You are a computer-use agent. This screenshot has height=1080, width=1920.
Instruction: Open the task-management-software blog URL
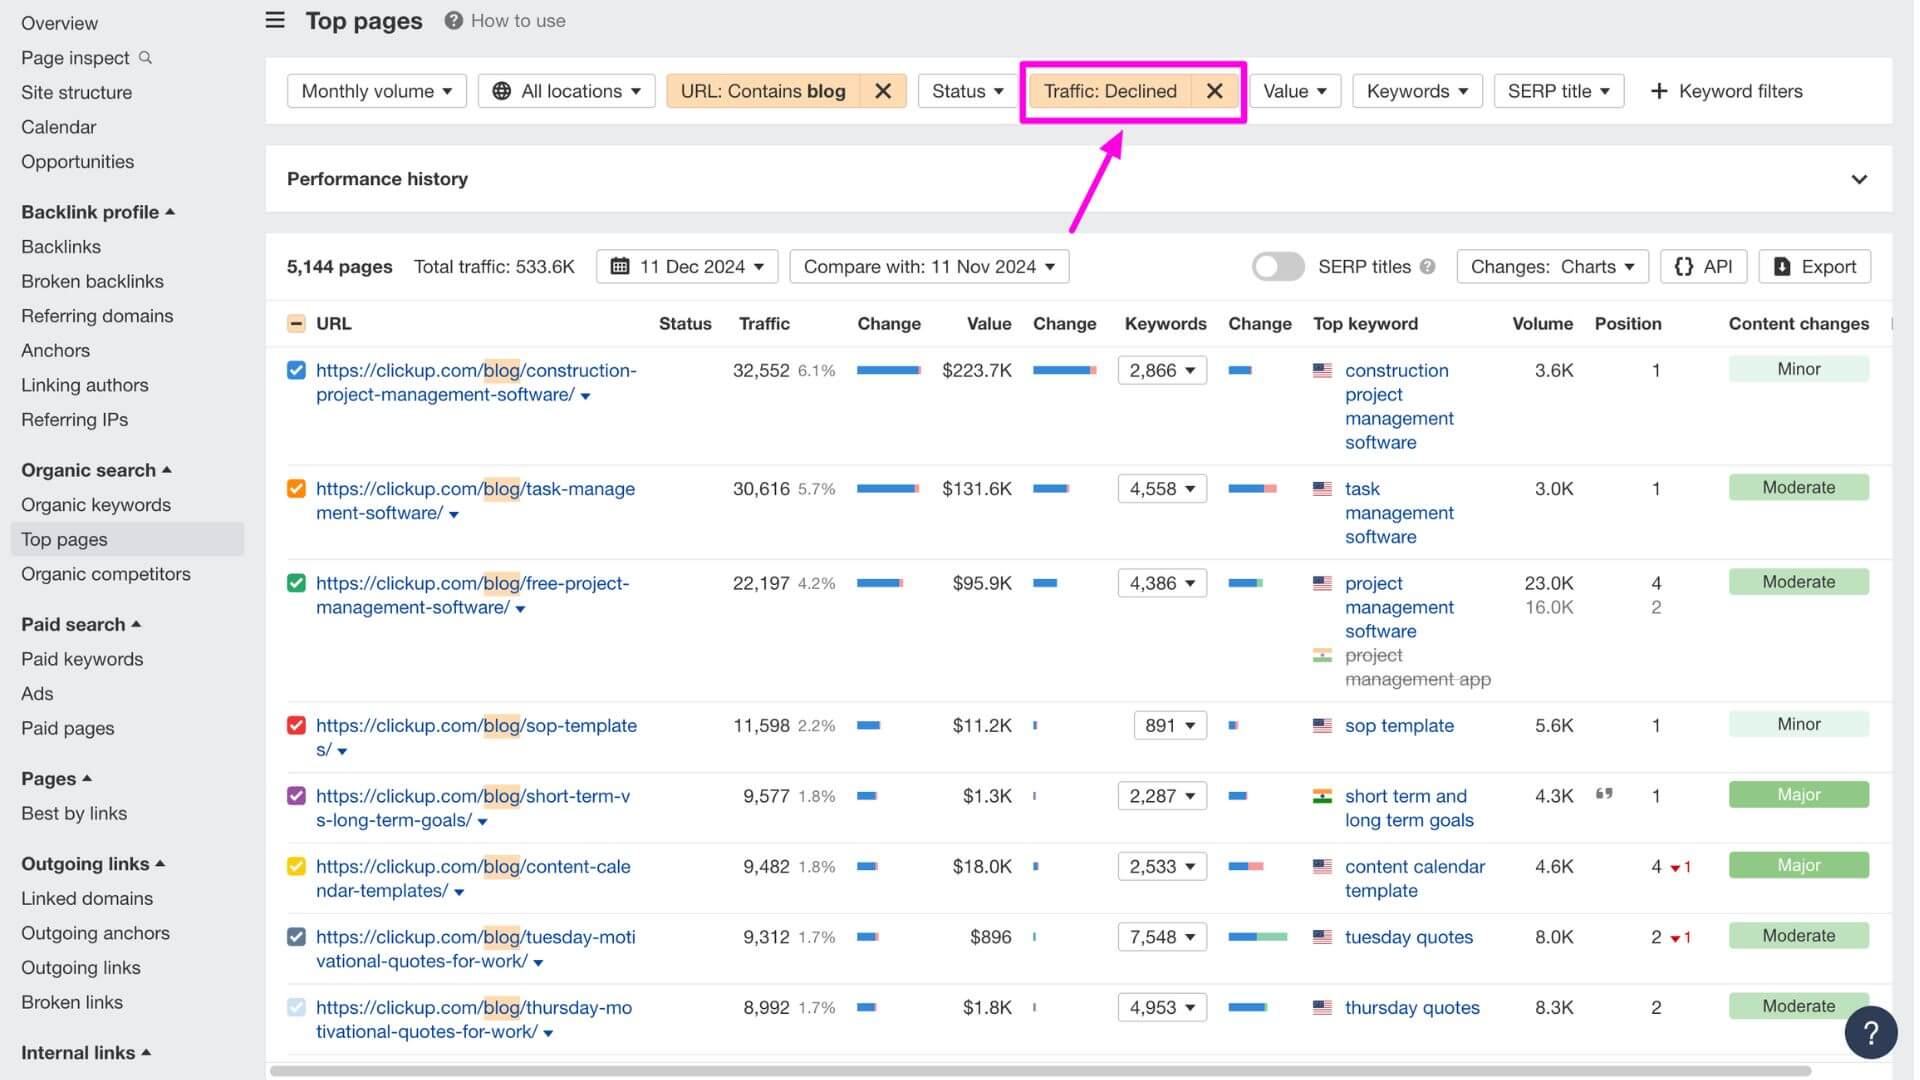[x=475, y=500]
